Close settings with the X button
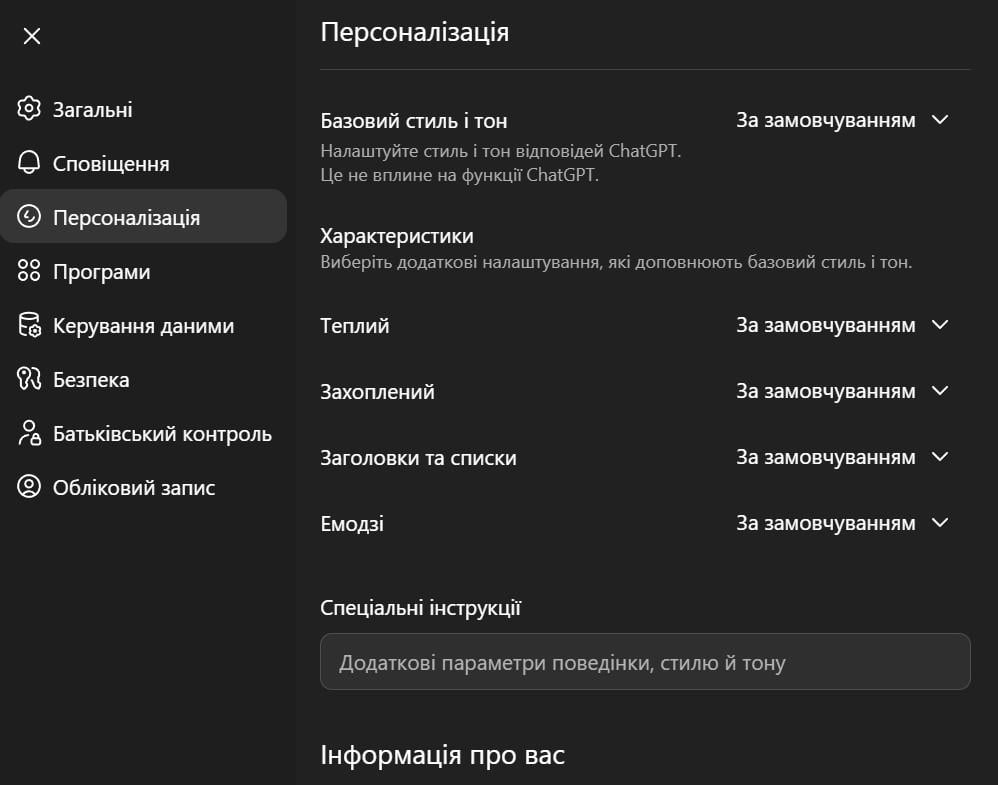Viewport: 998px width, 785px height. point(32,36)
